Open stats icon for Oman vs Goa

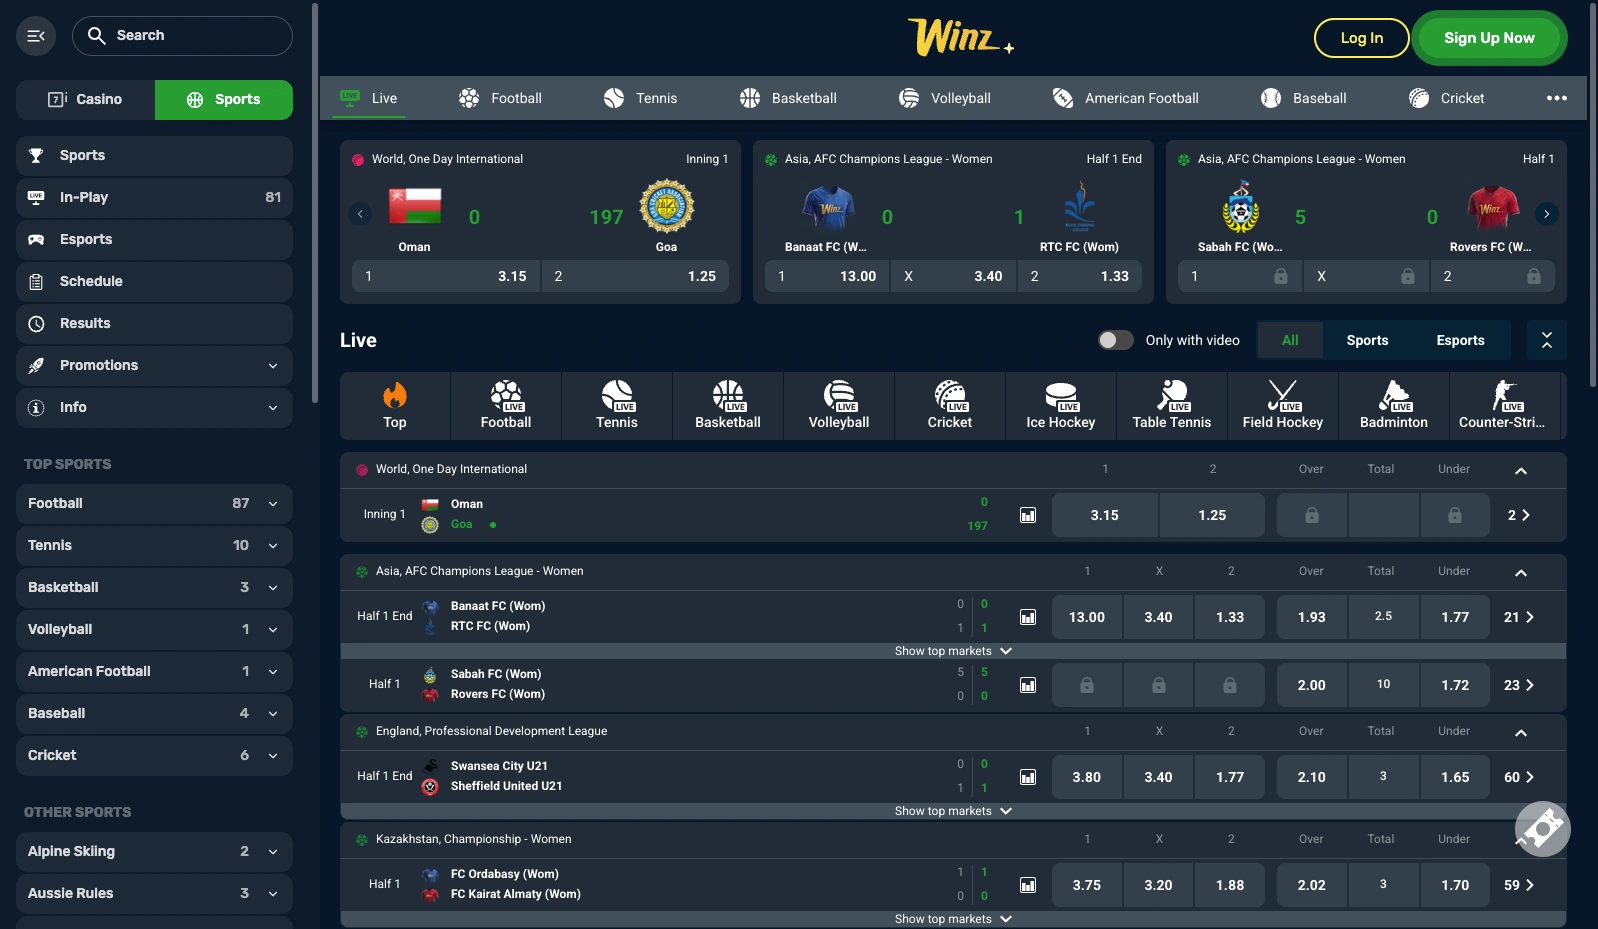[x=1028, y=515]
